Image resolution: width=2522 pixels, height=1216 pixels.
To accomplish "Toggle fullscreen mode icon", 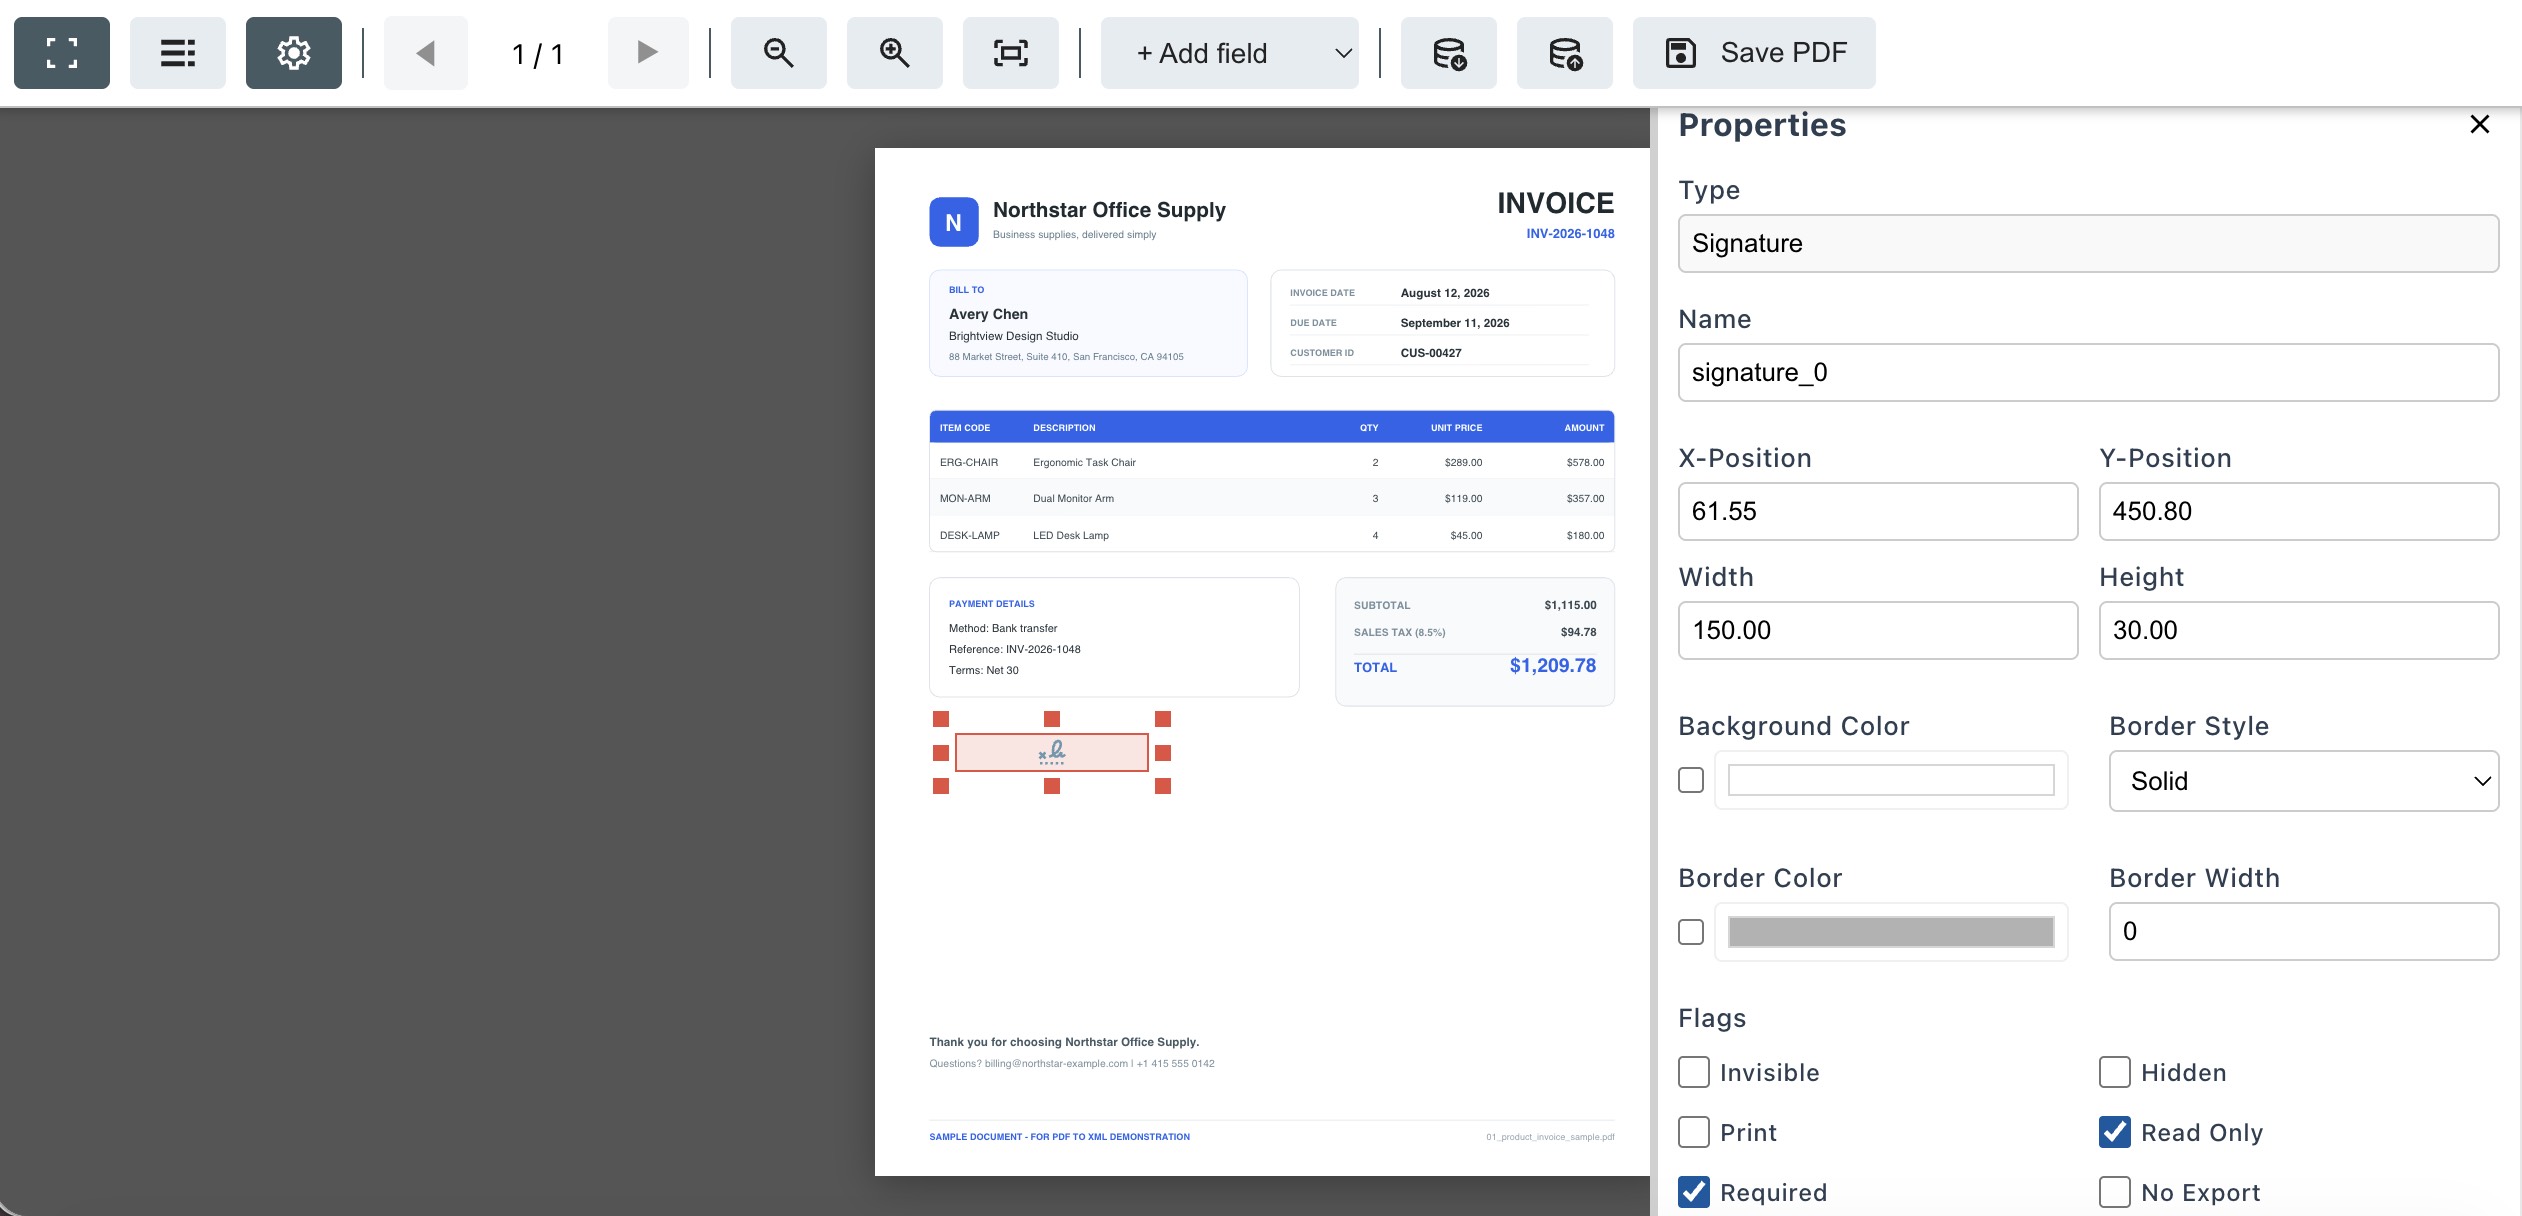I will (x=62, y=53).
